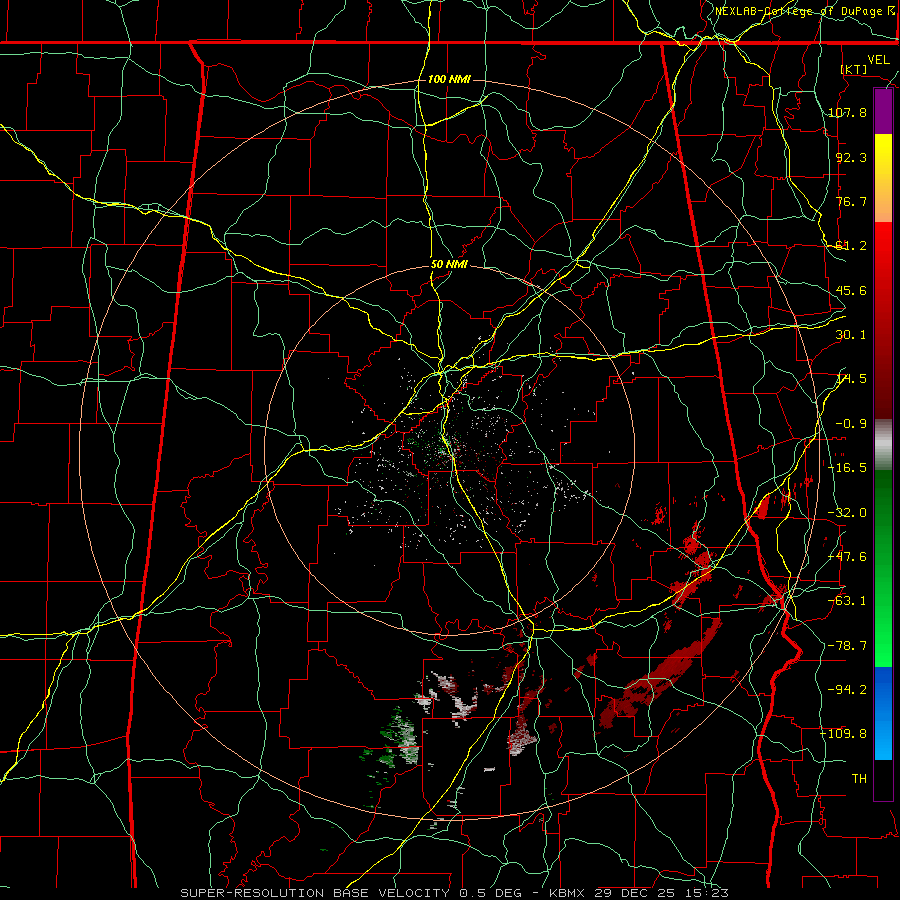Click the gray near-zero segment of color bar
The height and width of the screenshot is (900, 900).
883,445
